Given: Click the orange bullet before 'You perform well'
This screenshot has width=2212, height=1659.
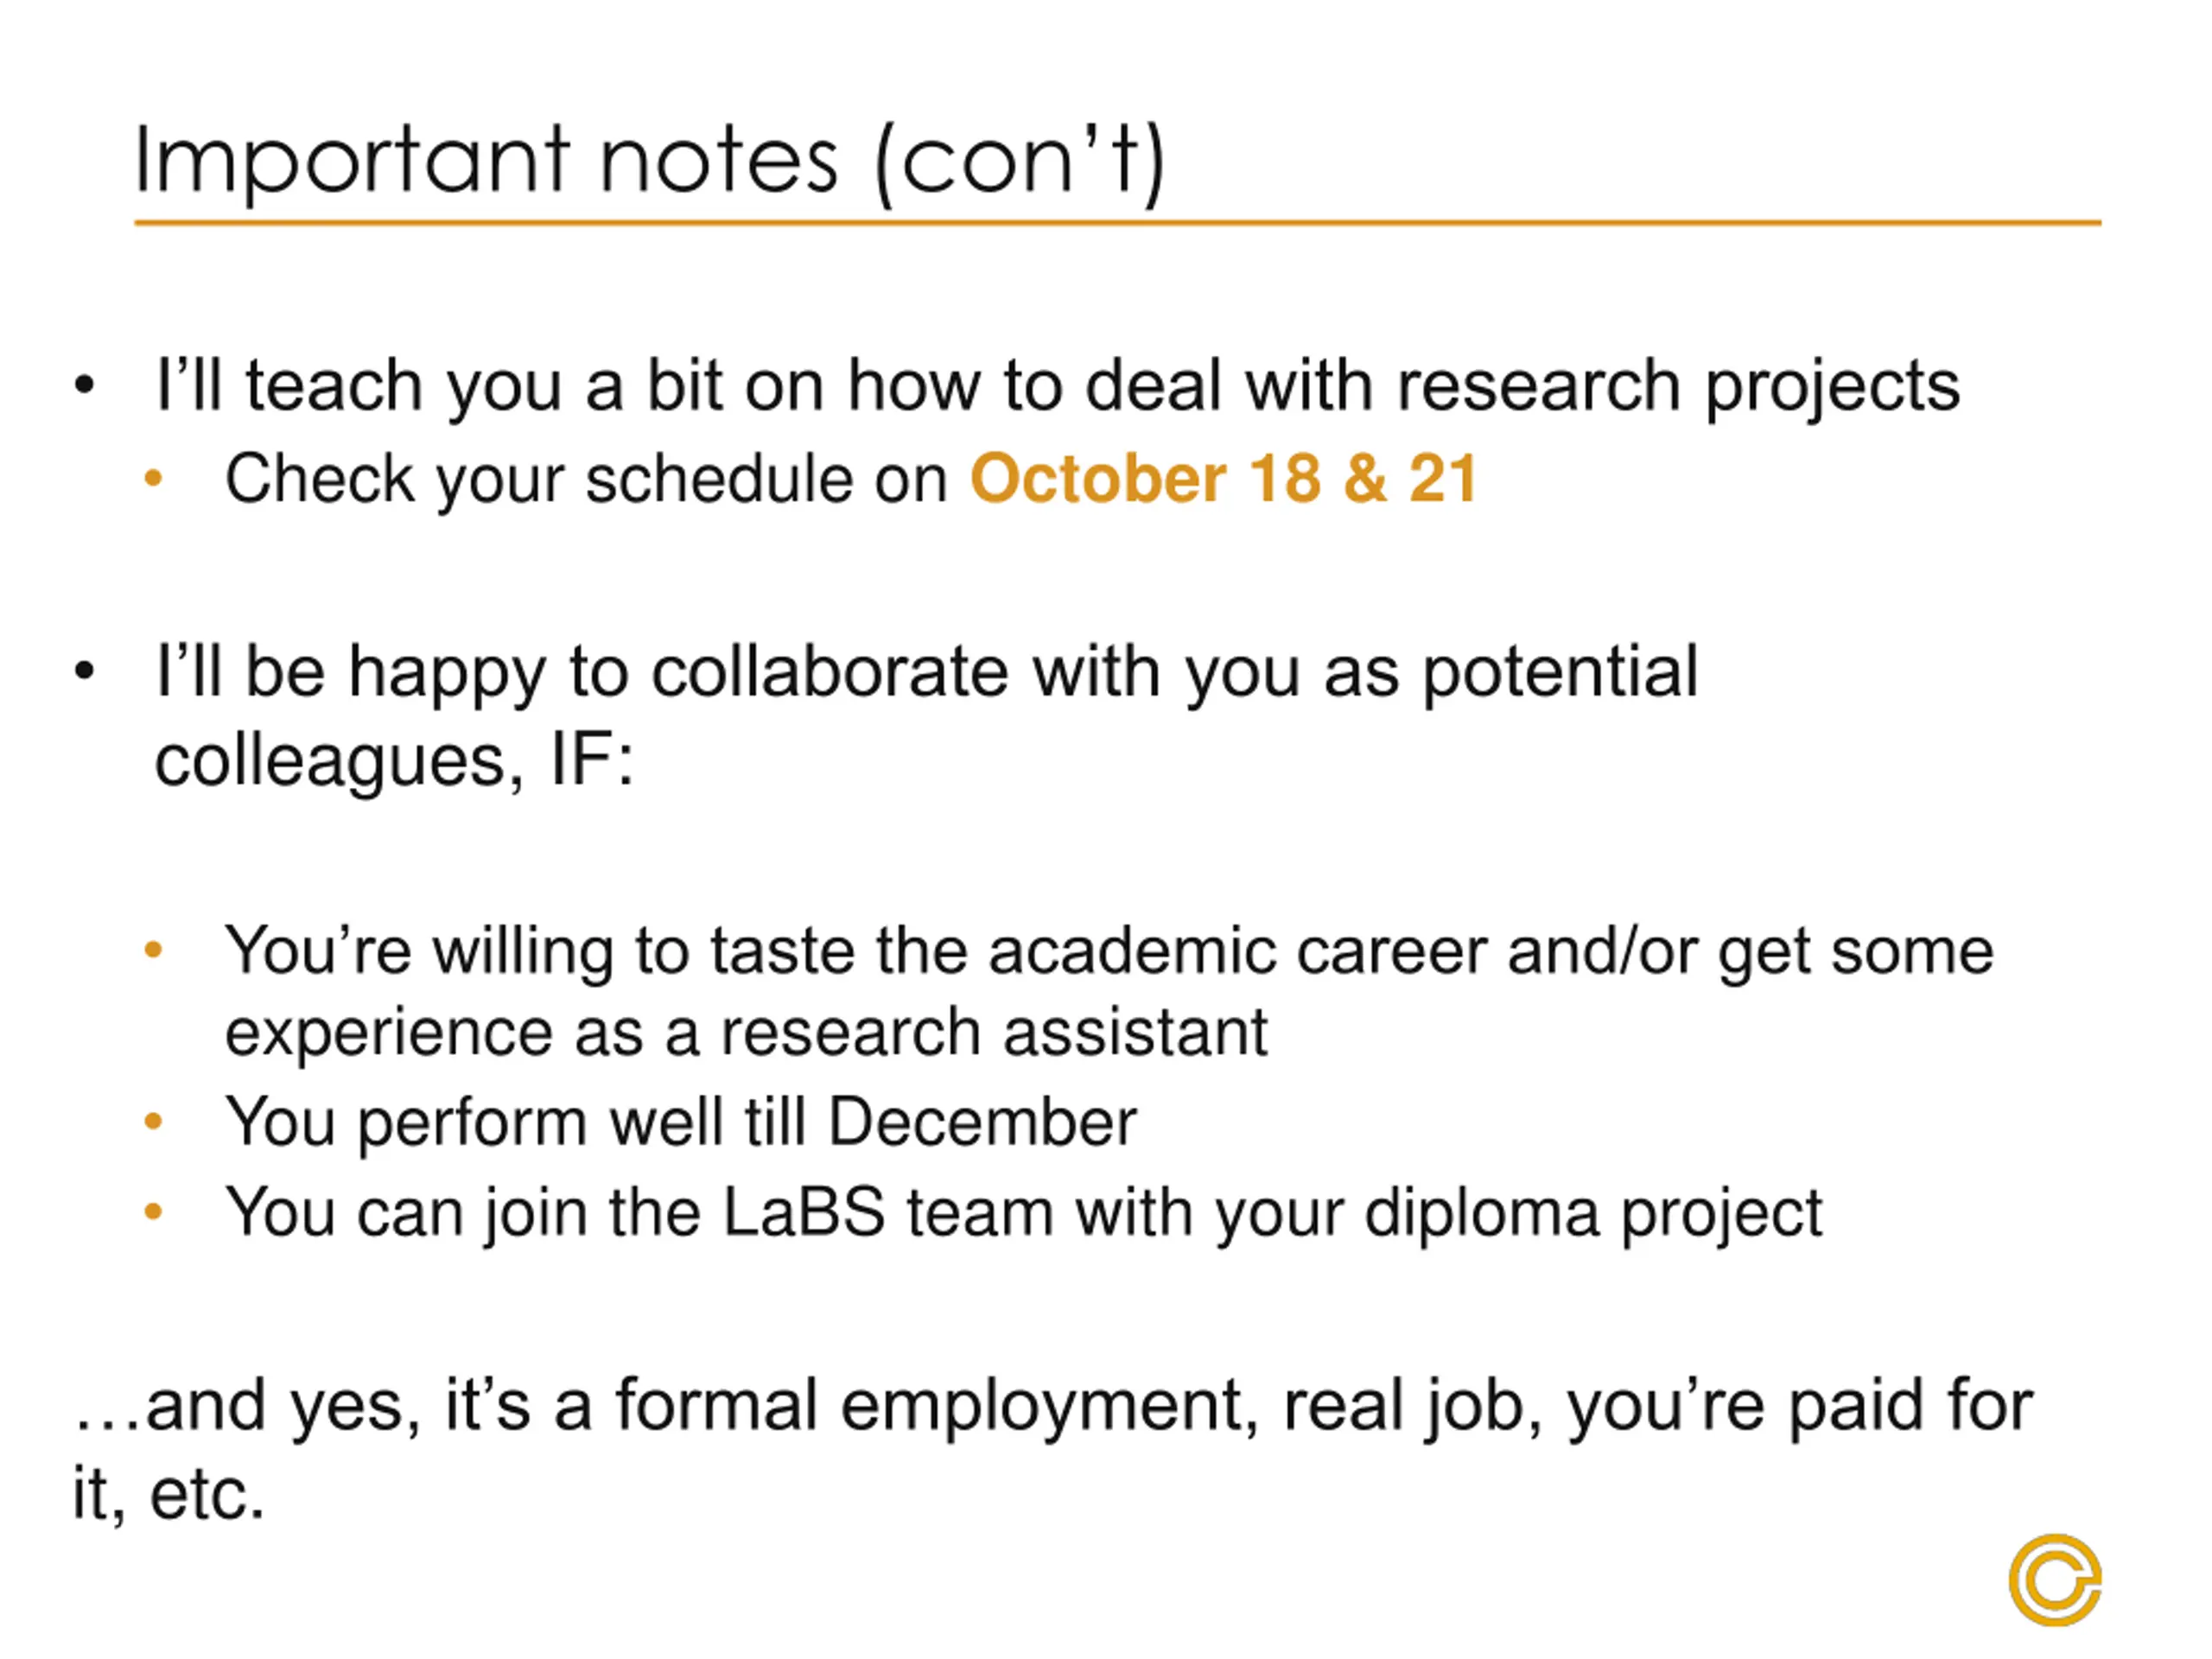Looking at the screenshot, I should (x=153, y=1121).
